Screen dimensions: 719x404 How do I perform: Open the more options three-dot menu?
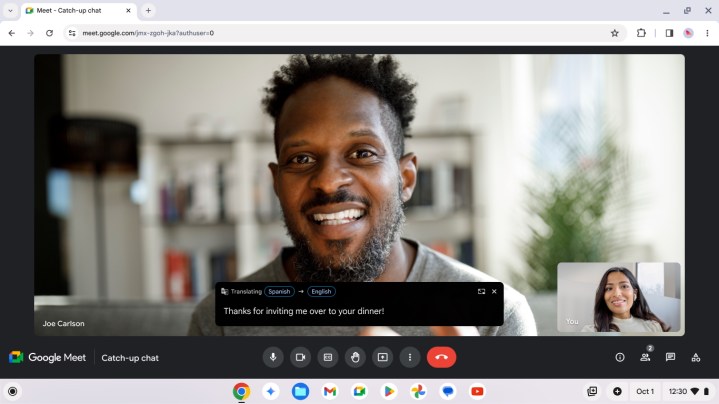click(408, 357)
